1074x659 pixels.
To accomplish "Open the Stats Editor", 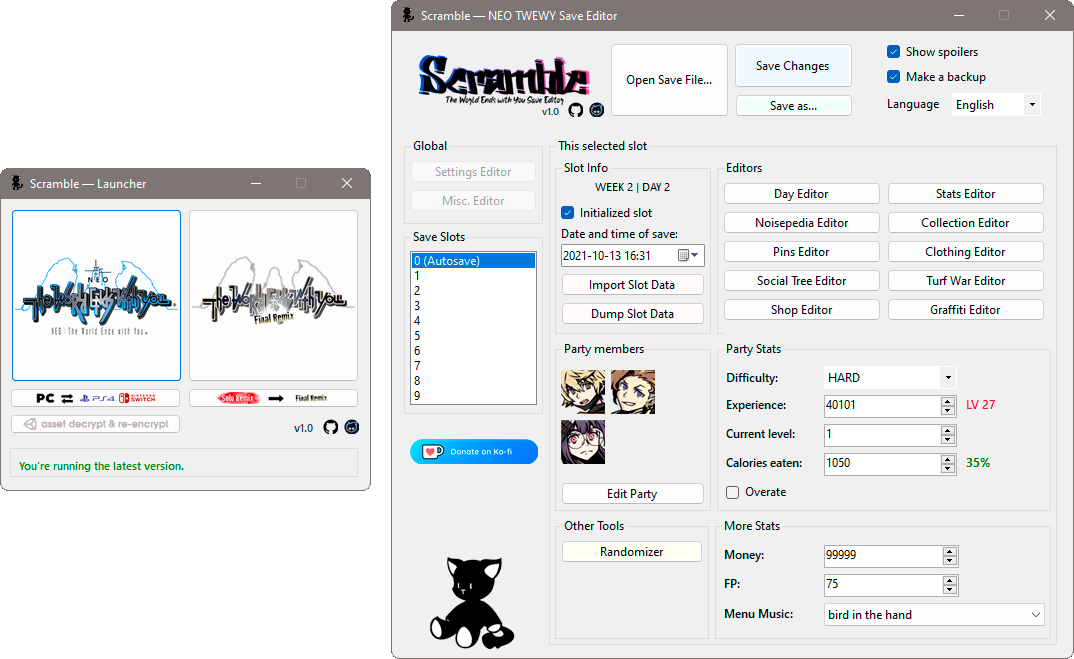I will [966, 194].
